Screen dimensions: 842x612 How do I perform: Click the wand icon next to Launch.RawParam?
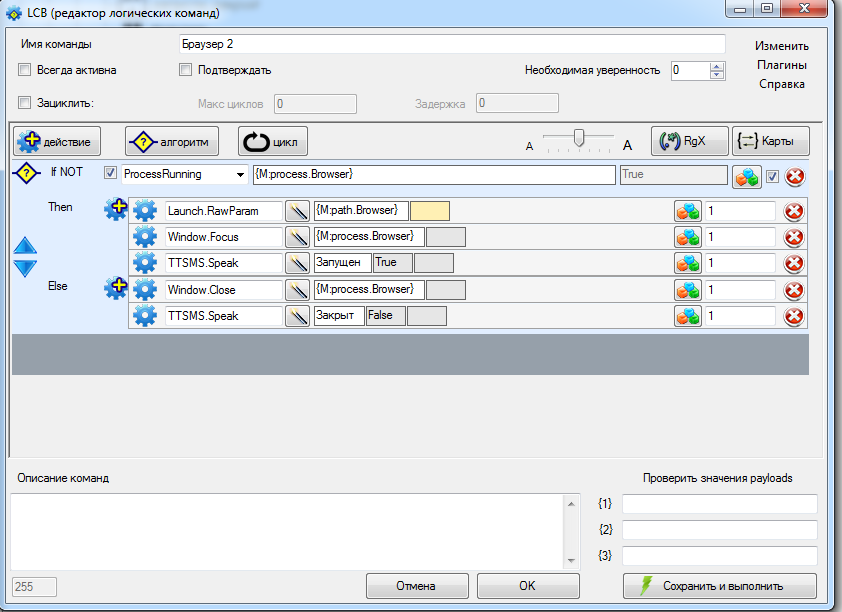point(297,211)
